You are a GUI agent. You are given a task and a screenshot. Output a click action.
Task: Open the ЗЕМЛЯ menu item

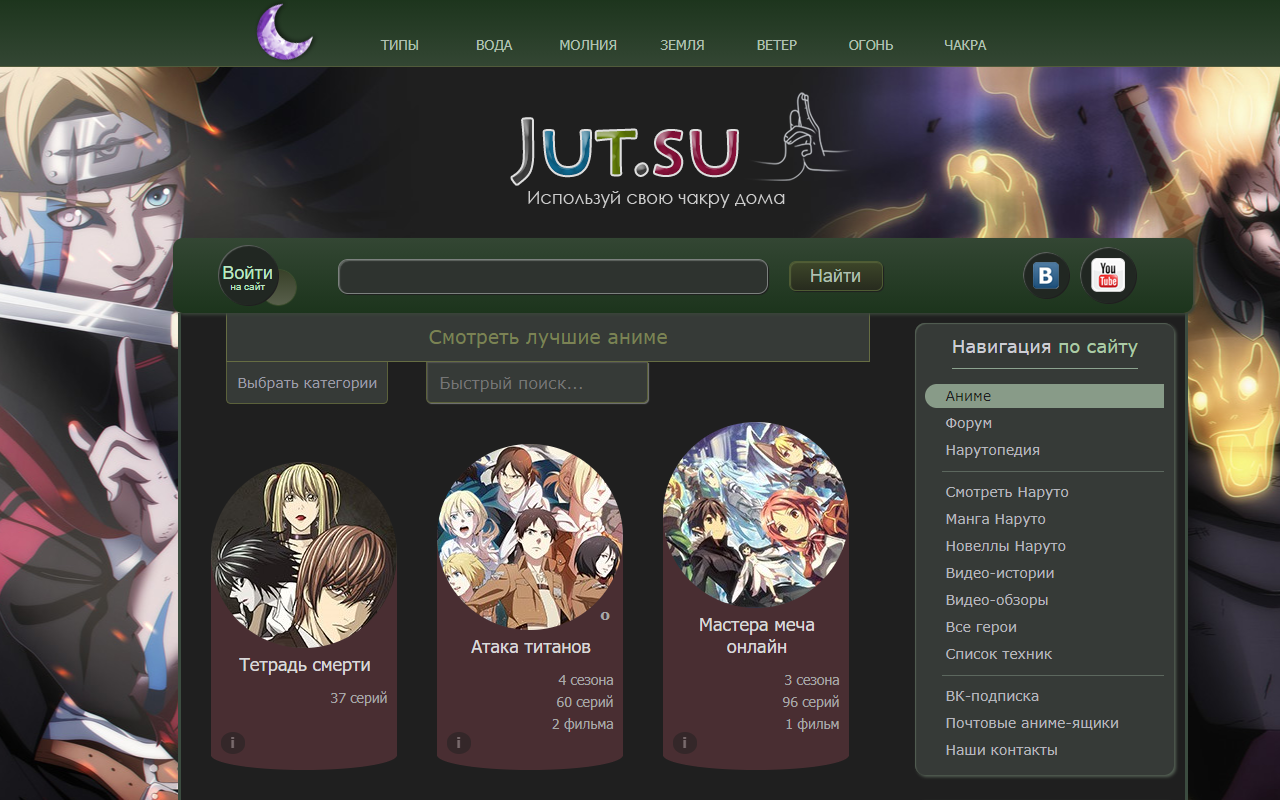click(x=682, y=45)
